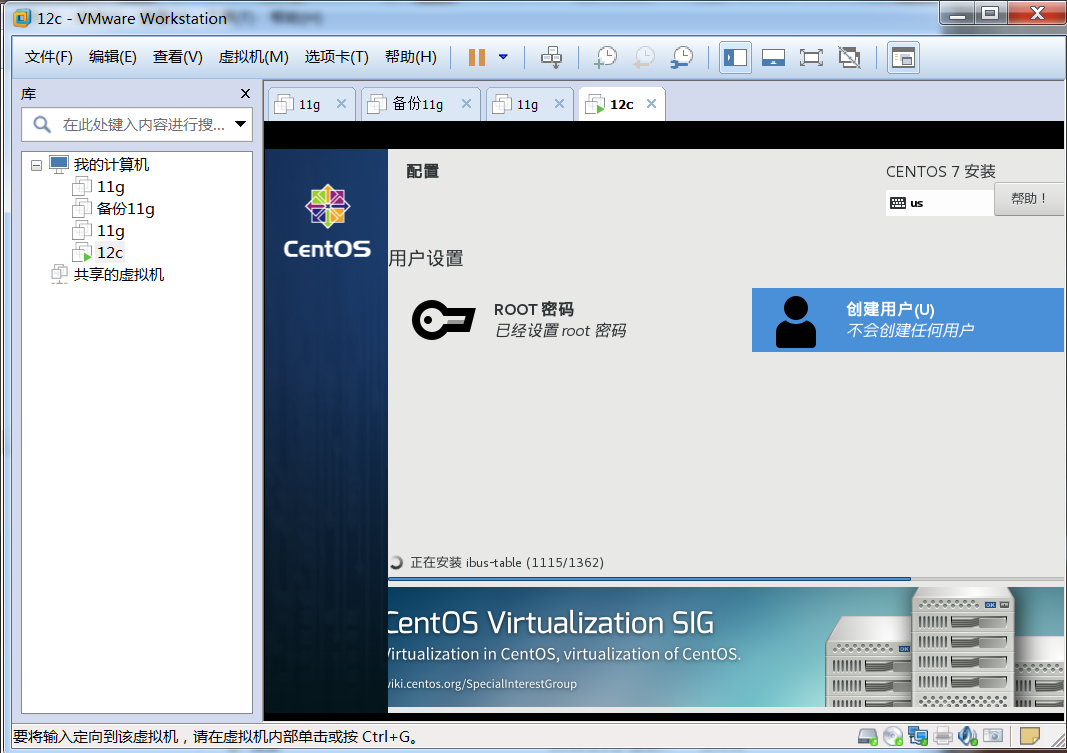Click the network adapter status bar icon
The width and height of the screenshot is (1067, 753).
tap(918, 736)
